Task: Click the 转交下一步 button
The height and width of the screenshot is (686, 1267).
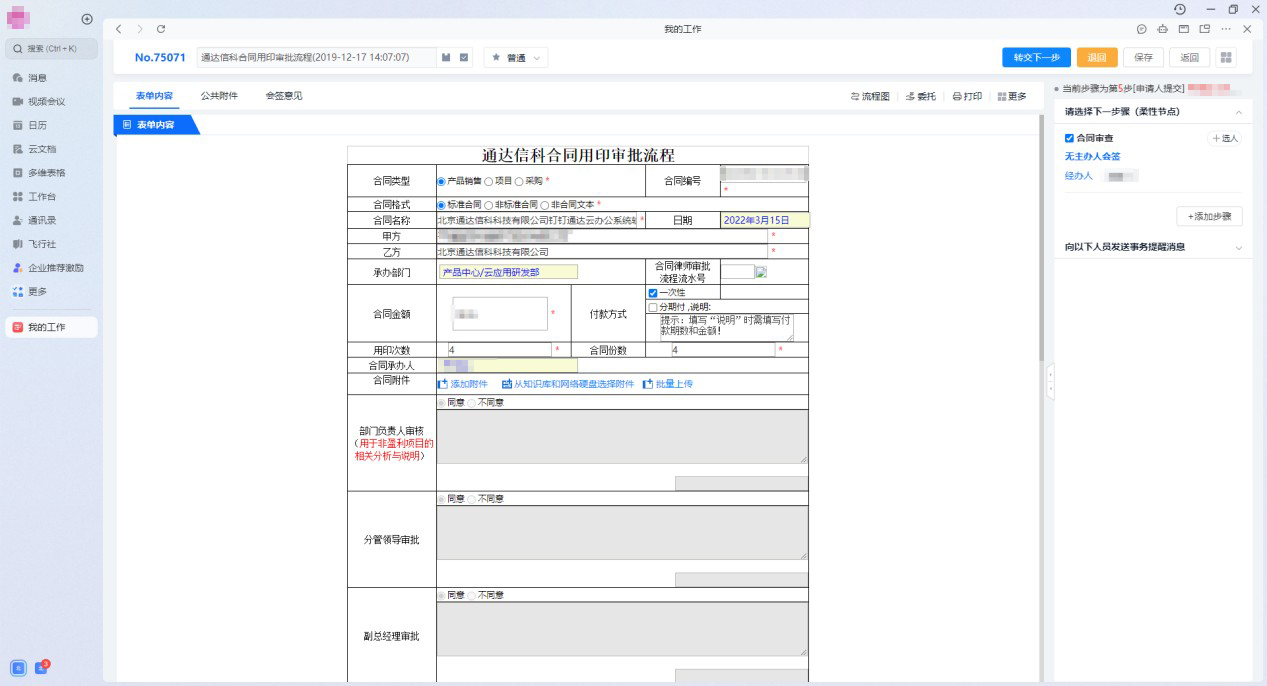Action: coord(1036,57)
